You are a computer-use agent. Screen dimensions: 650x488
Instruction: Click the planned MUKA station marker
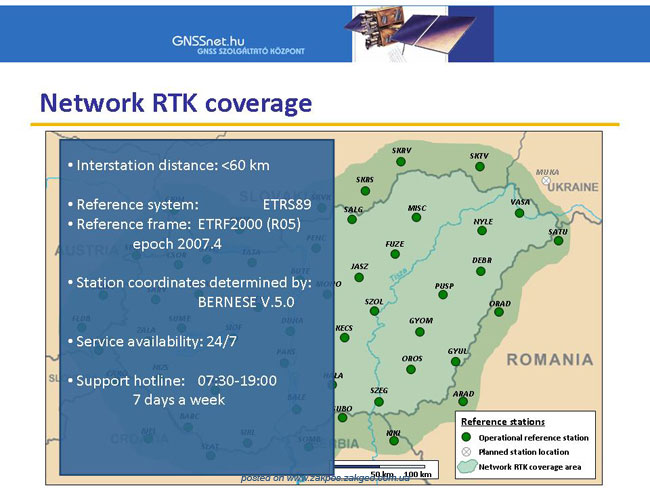tap(546, 180)
